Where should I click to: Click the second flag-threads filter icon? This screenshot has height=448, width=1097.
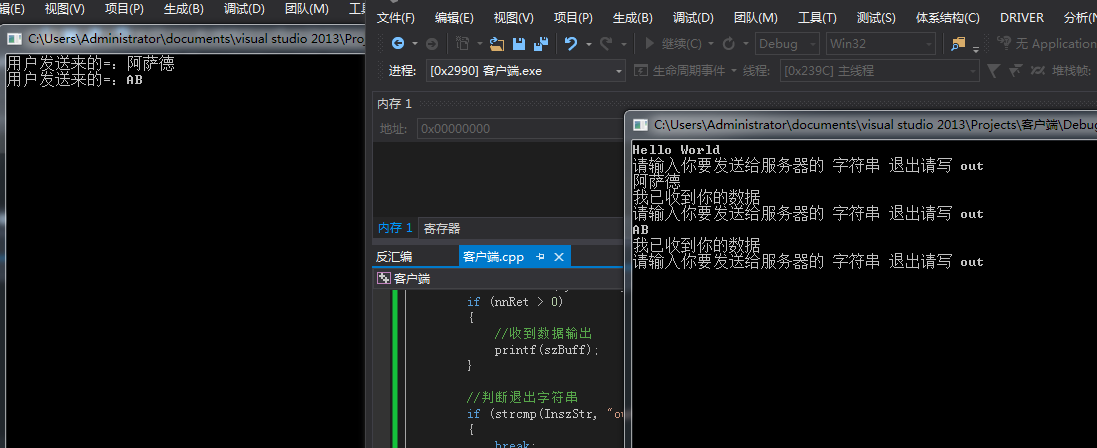pyautogui.click(x=1017, y=71)
